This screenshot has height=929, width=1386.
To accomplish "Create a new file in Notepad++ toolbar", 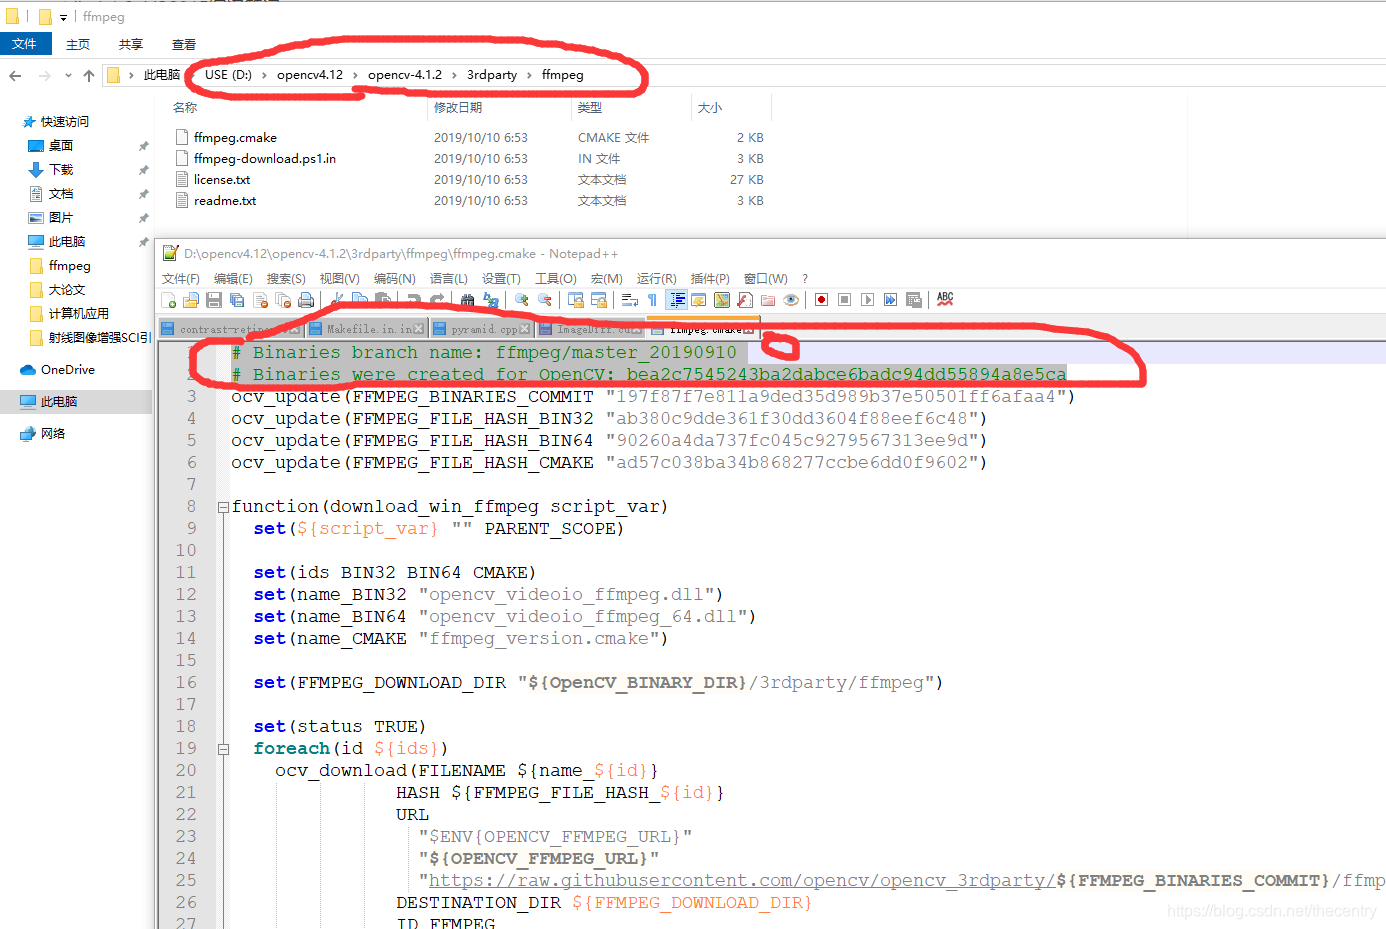I will tap(168, 300).
